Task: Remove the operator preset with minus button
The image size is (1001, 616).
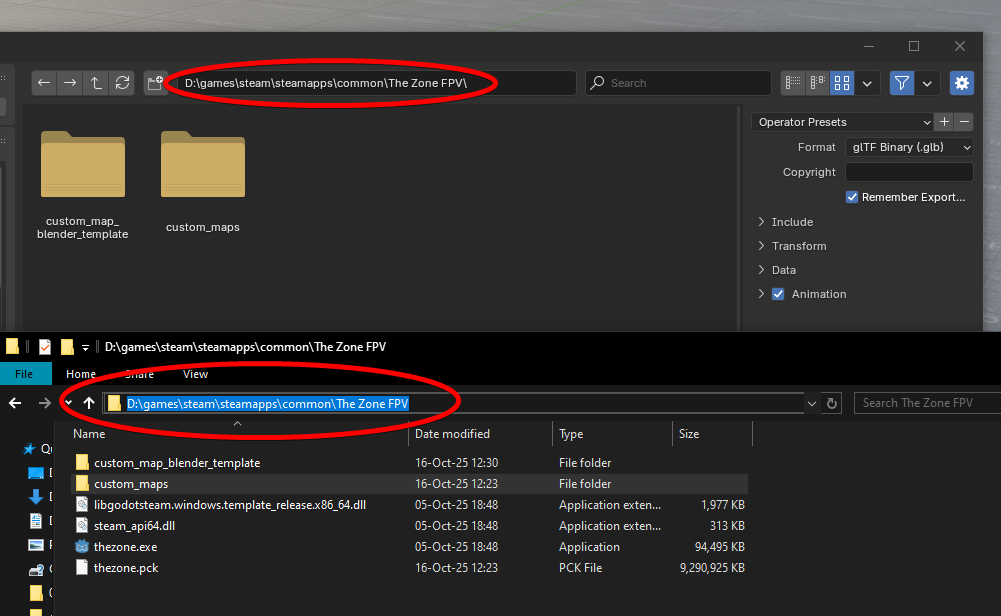Action: pyautogui.click(x=964, y=122)
